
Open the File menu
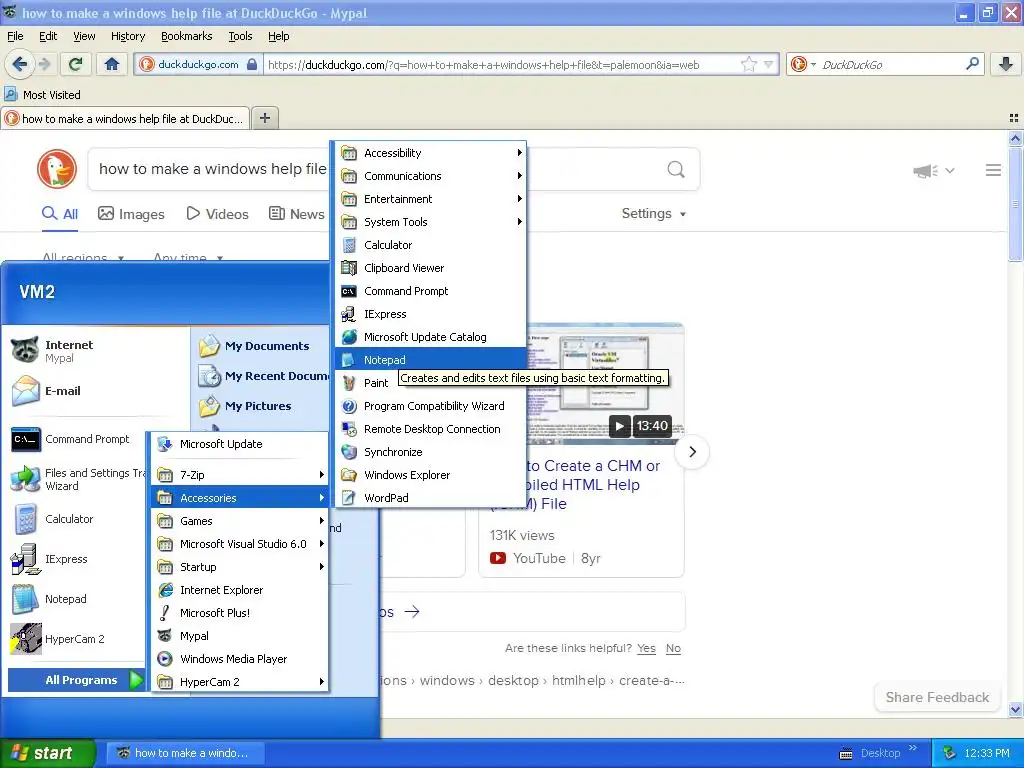(15, 36)
